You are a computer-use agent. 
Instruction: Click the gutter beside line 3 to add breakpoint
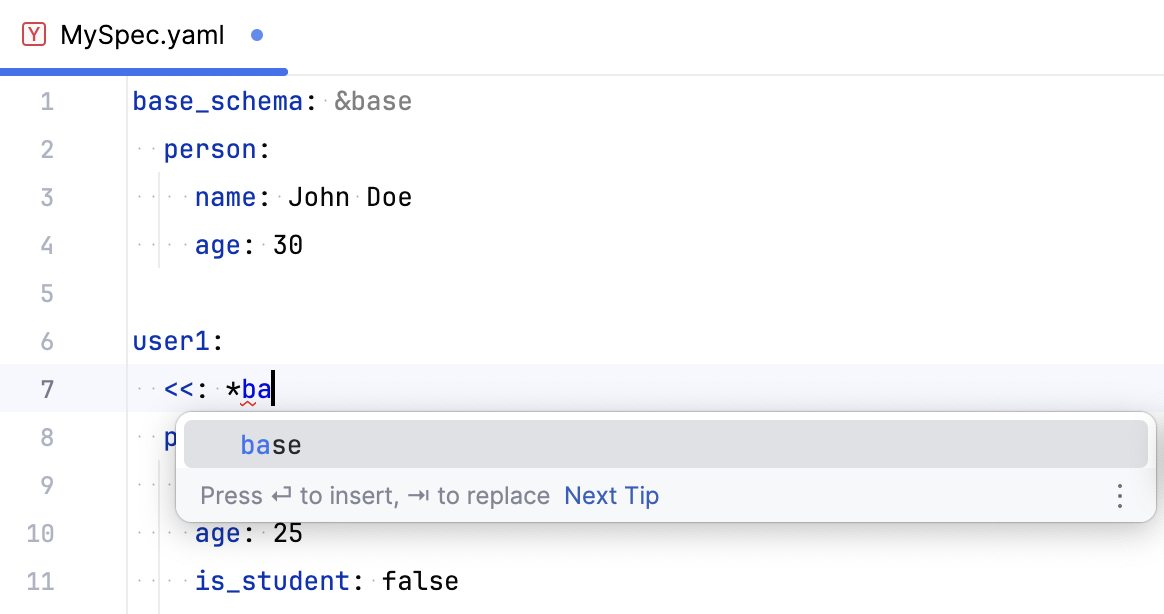[x=95, y=197]
